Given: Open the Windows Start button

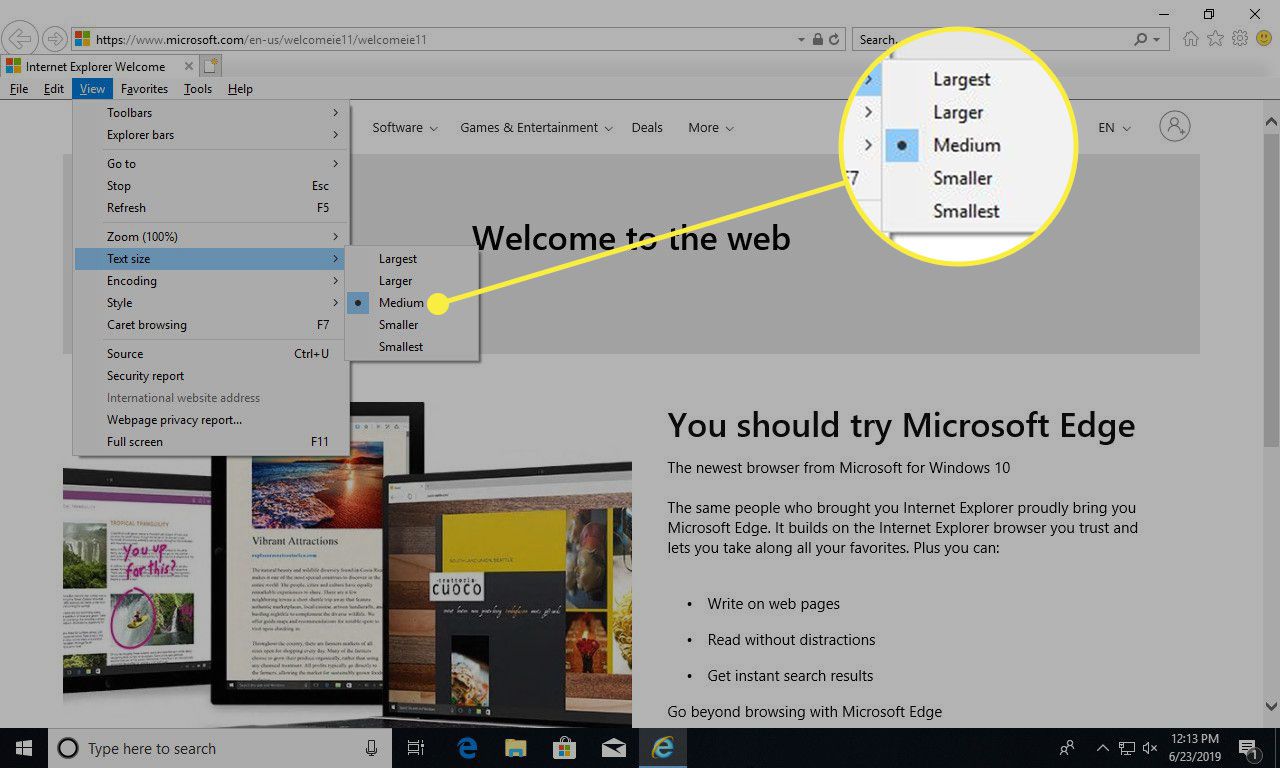Looking at the screenshot, I should (24, 748).
